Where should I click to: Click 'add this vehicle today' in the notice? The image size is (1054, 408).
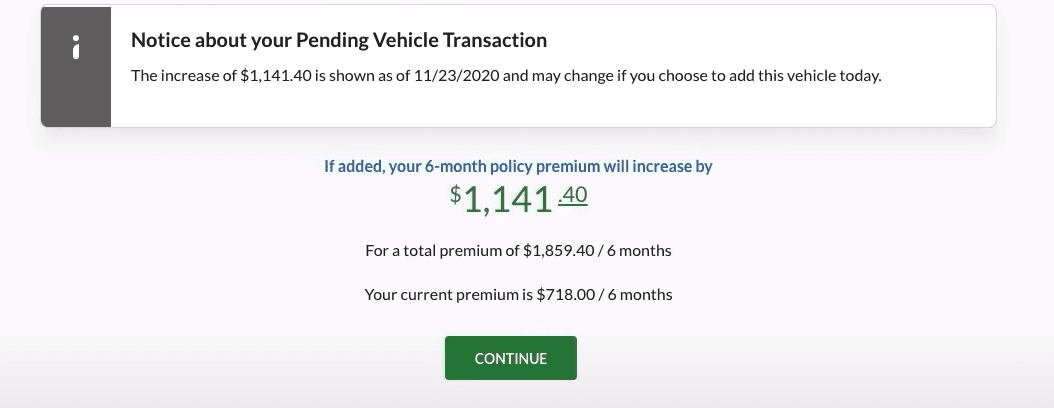(804, 75)
